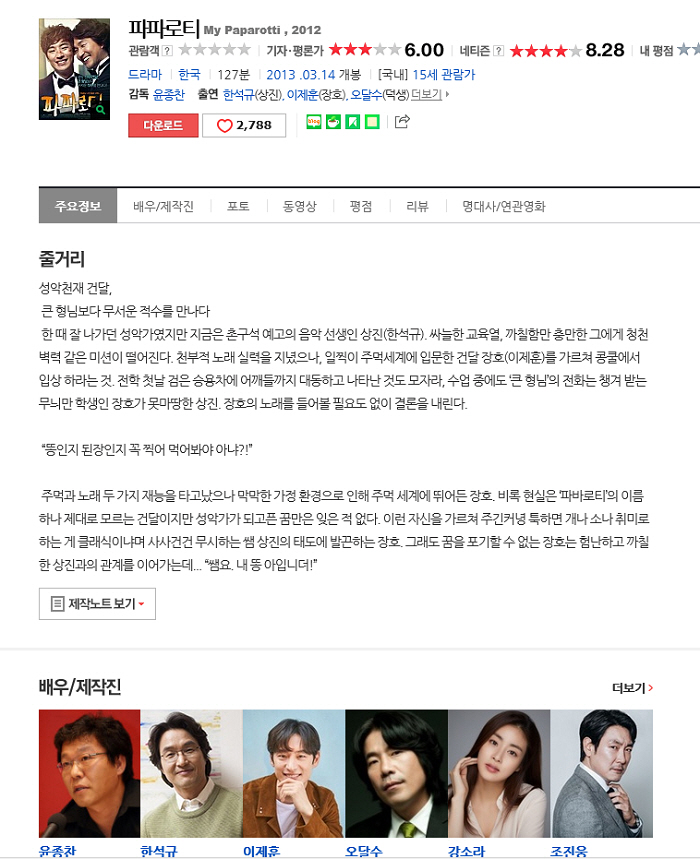Open director 윤종찬 link in movie info
Screen dimensions: 700x859
click(169, 95)
